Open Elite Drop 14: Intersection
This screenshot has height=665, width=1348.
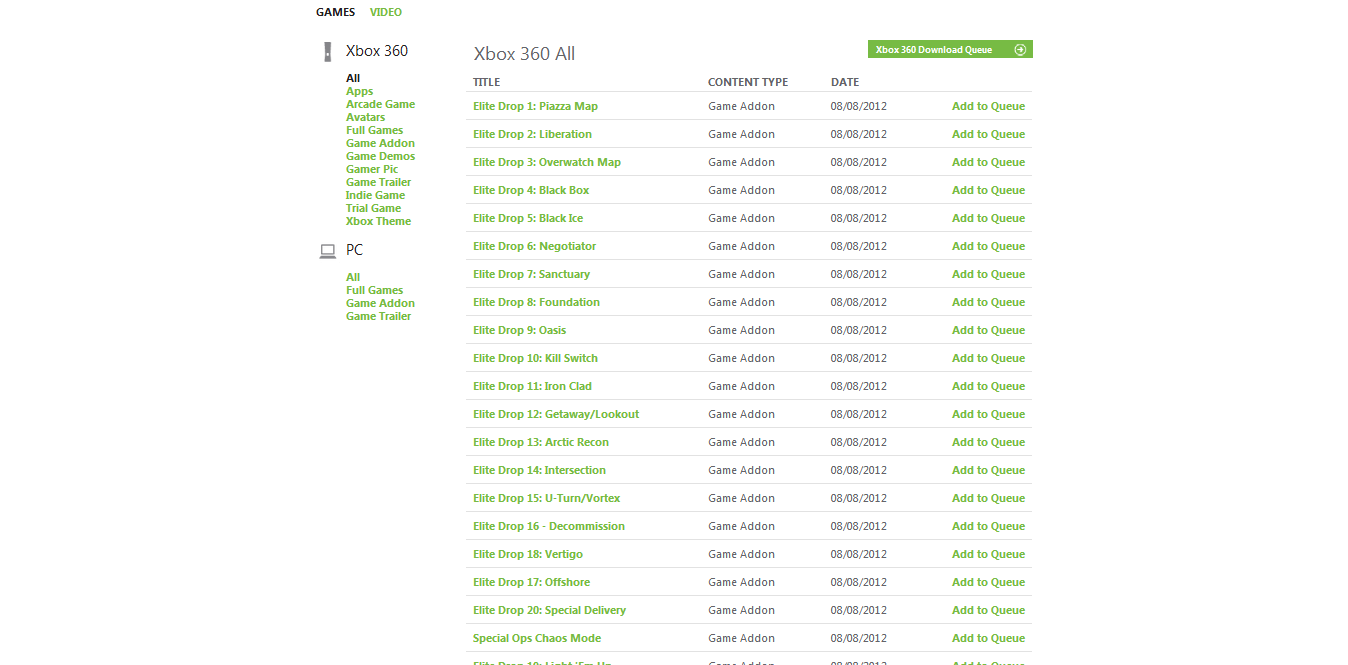tap(539, 470)
